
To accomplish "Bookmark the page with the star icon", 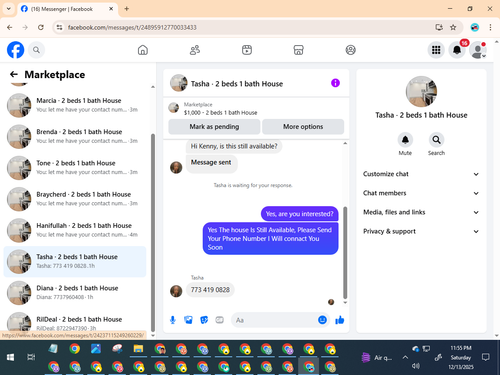I will (x=453, y=27).
